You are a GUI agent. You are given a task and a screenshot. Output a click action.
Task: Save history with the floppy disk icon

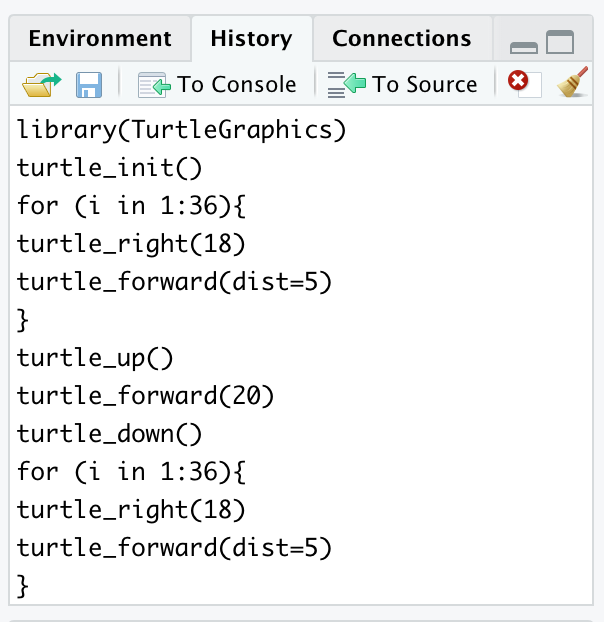coord(88,84)
